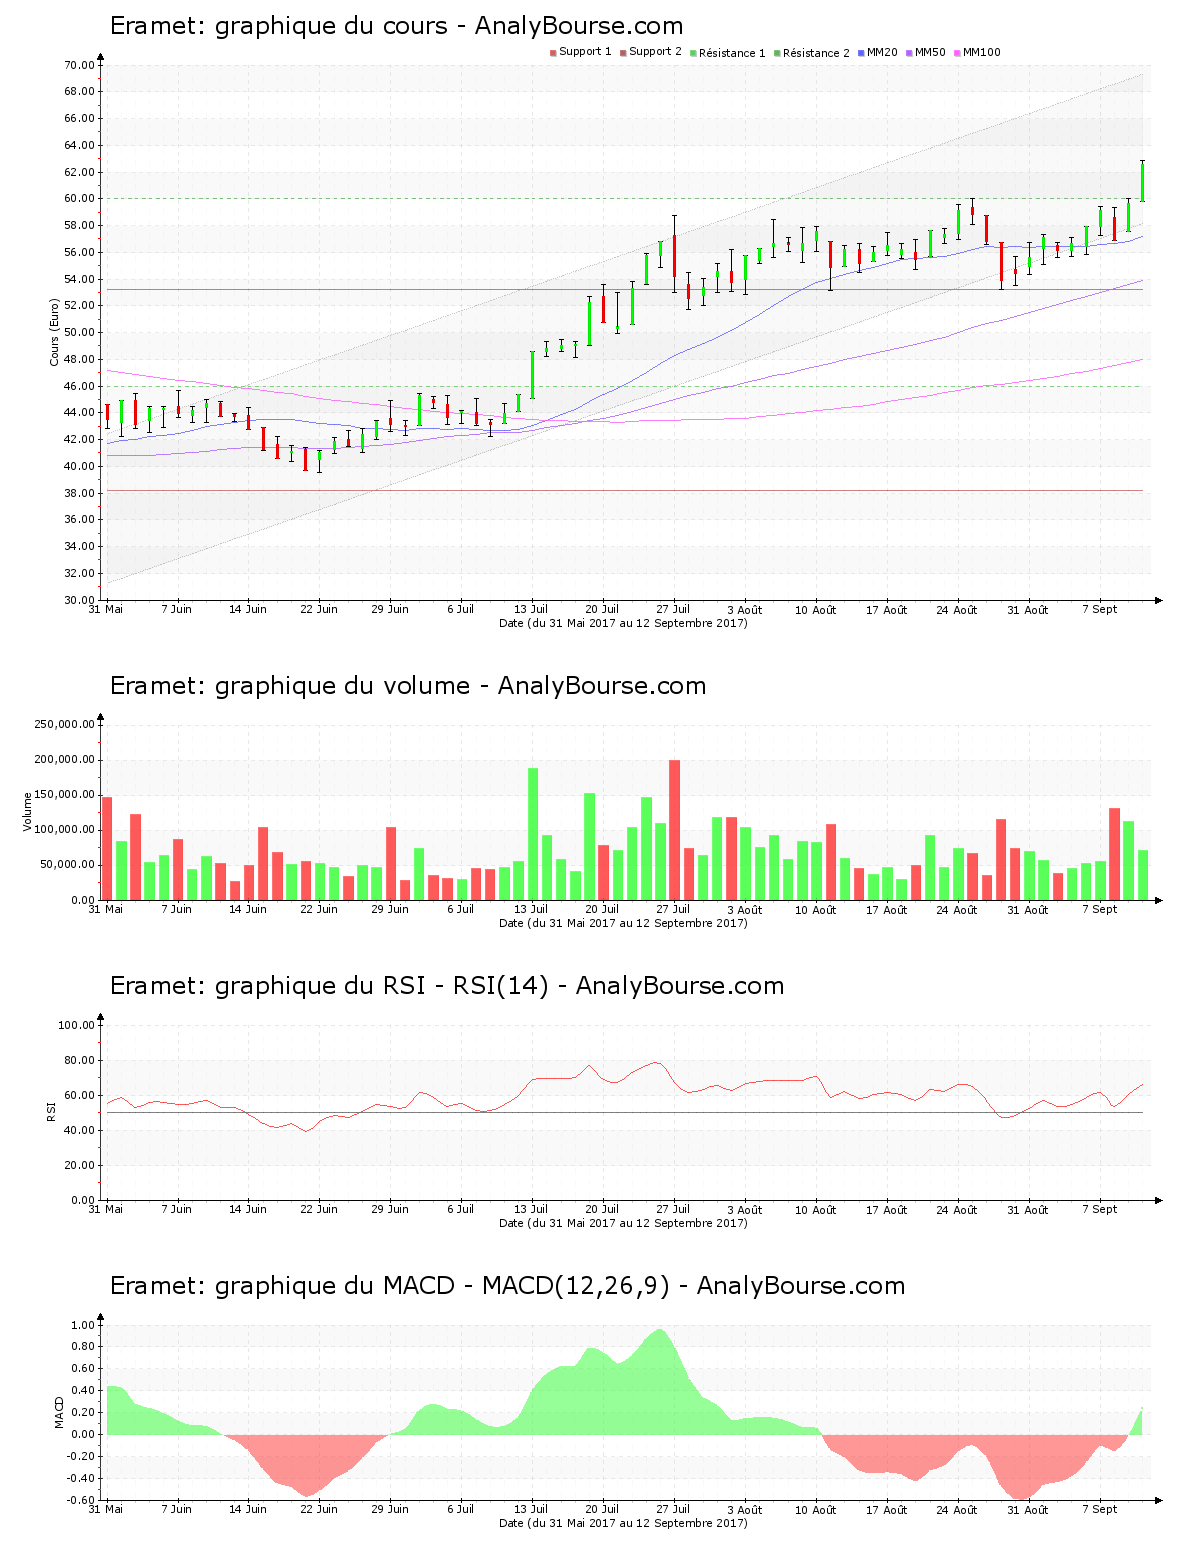
Task: Click '100.00' on the RSI axis
Action: point(76,1025)
